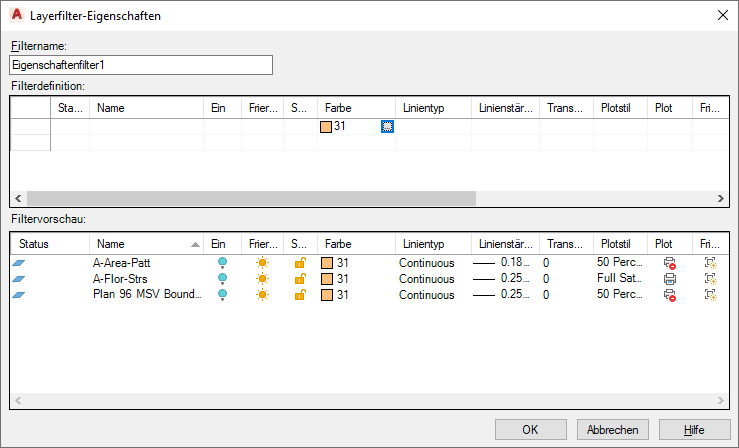
Task: Click Ein column header in preview
Action: click(x=222, y=244)
